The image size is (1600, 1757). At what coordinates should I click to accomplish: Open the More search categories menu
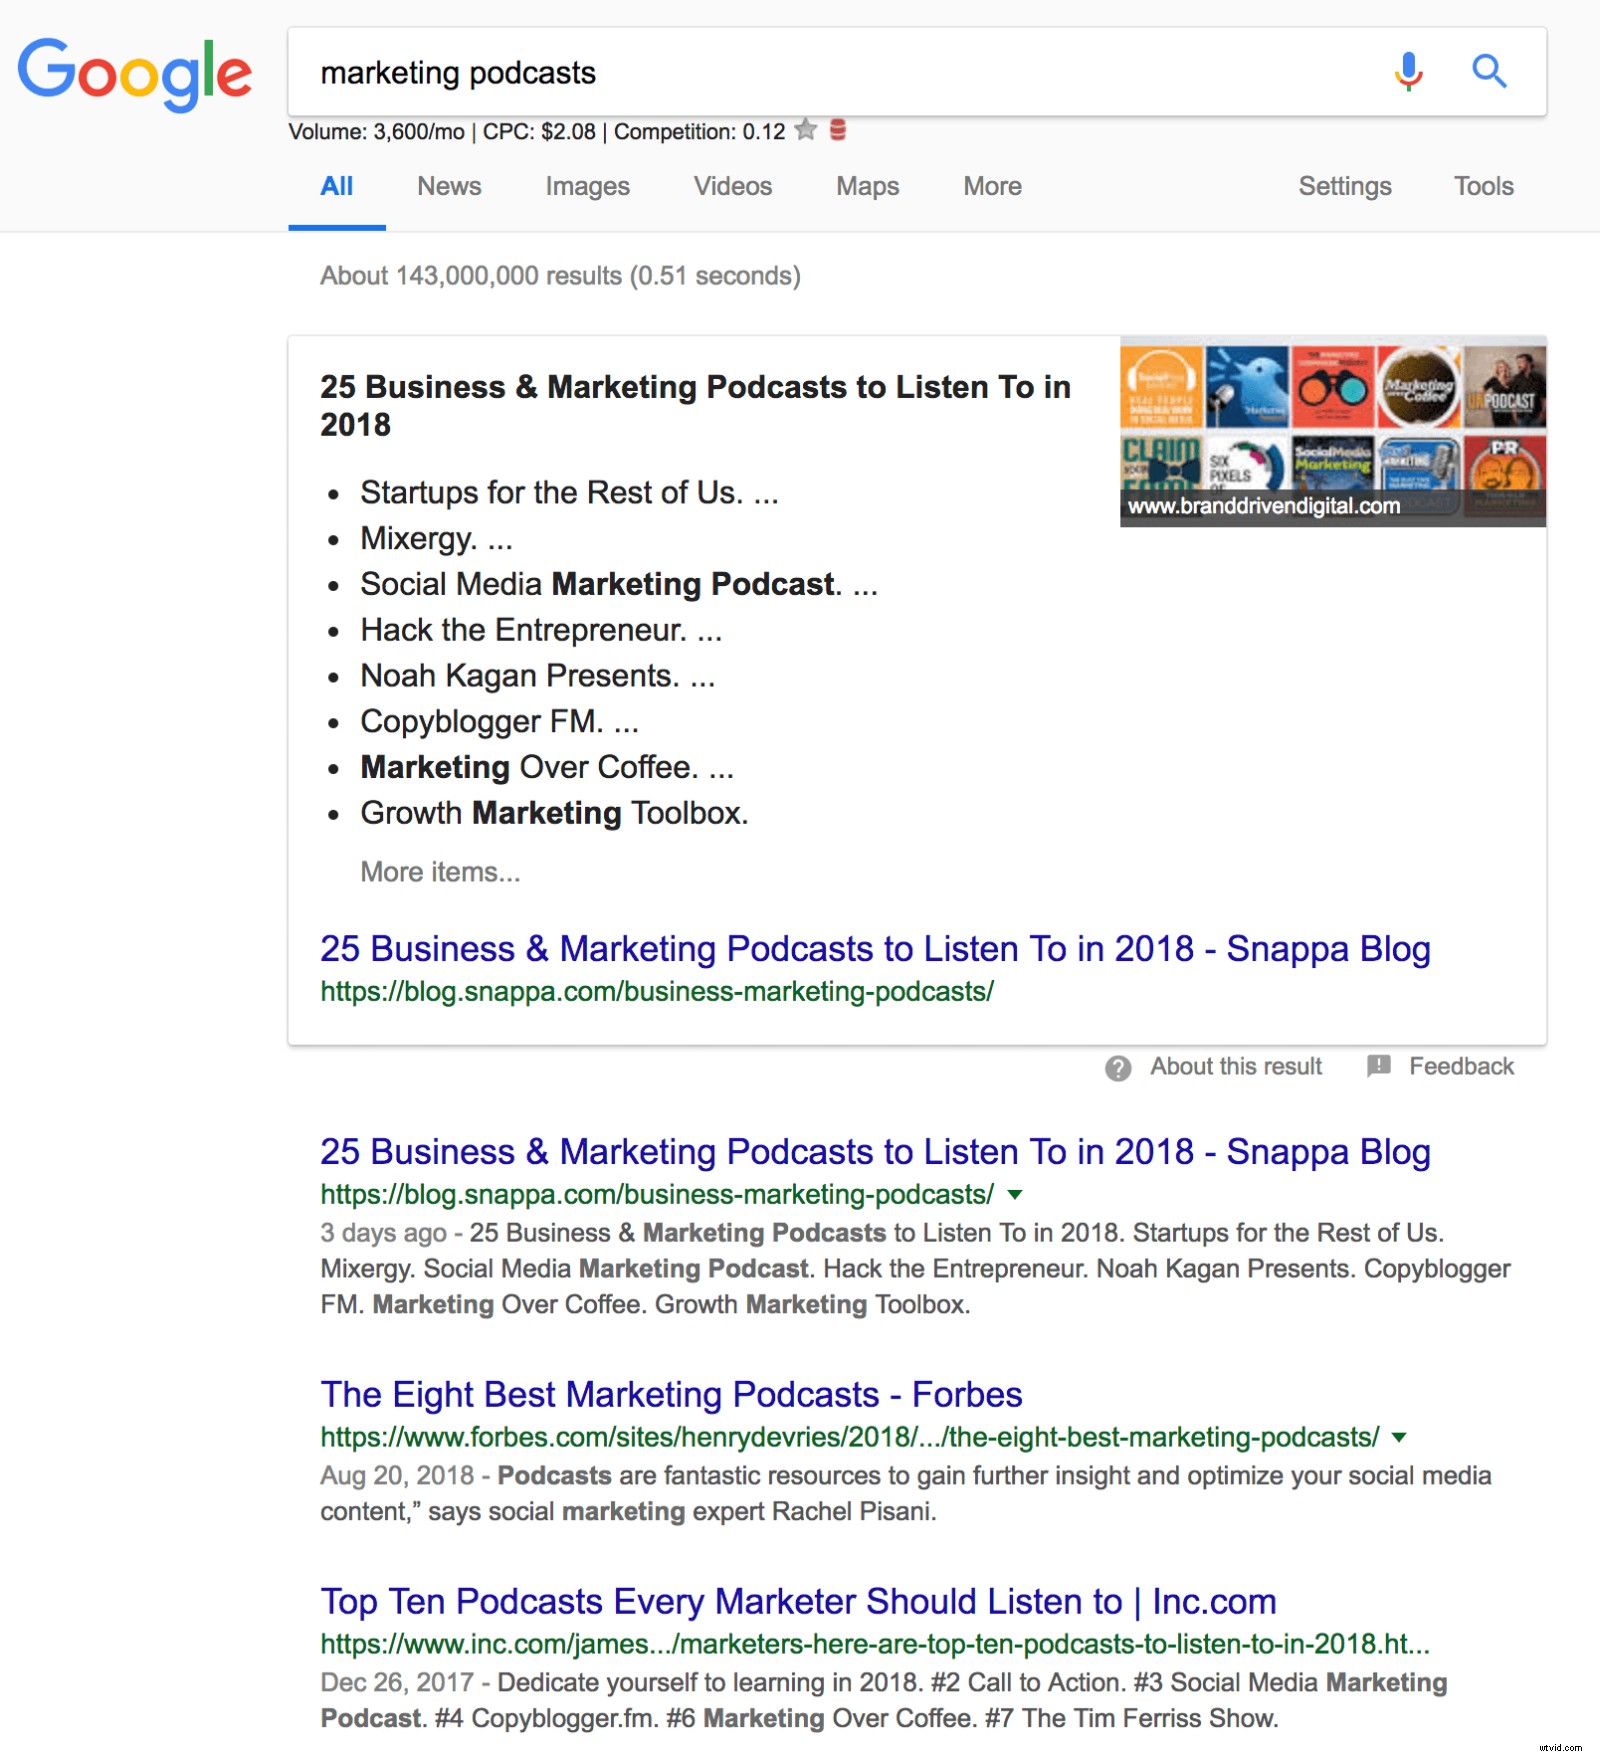(x=990, y=186)
